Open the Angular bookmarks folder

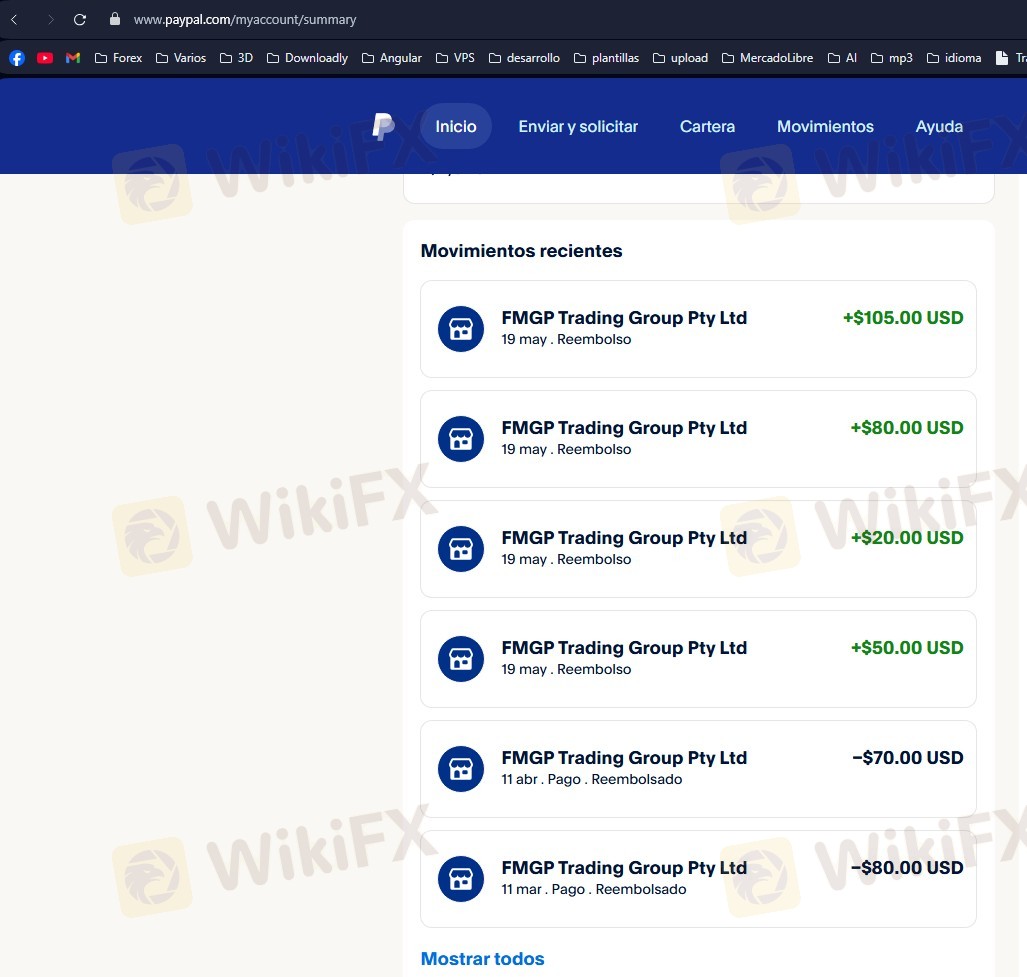tap(392, 58)
